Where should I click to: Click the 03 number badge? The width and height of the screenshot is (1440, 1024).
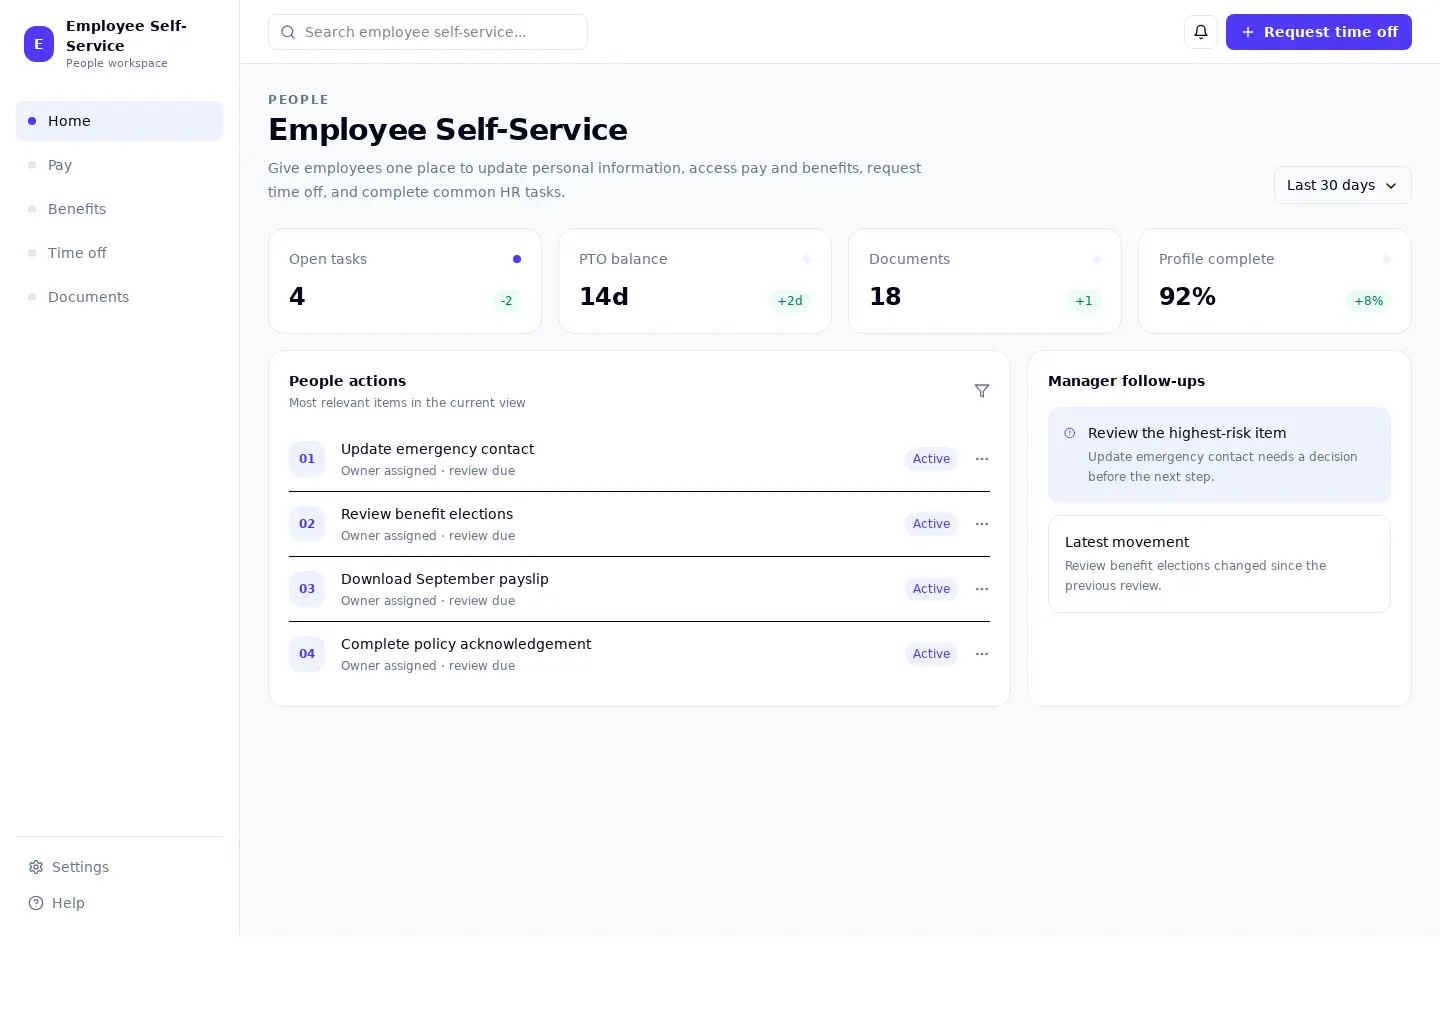pyautogui.click(x=307, y=589)
